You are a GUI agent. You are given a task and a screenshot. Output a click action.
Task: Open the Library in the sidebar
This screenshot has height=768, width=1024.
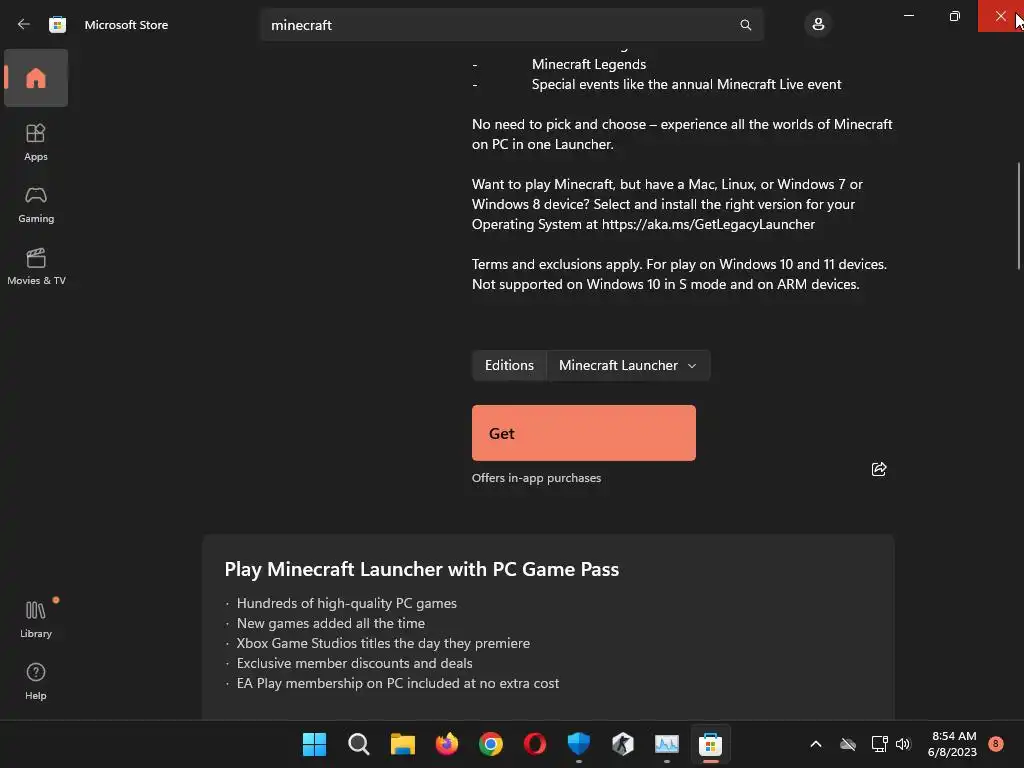click(36, 619)
